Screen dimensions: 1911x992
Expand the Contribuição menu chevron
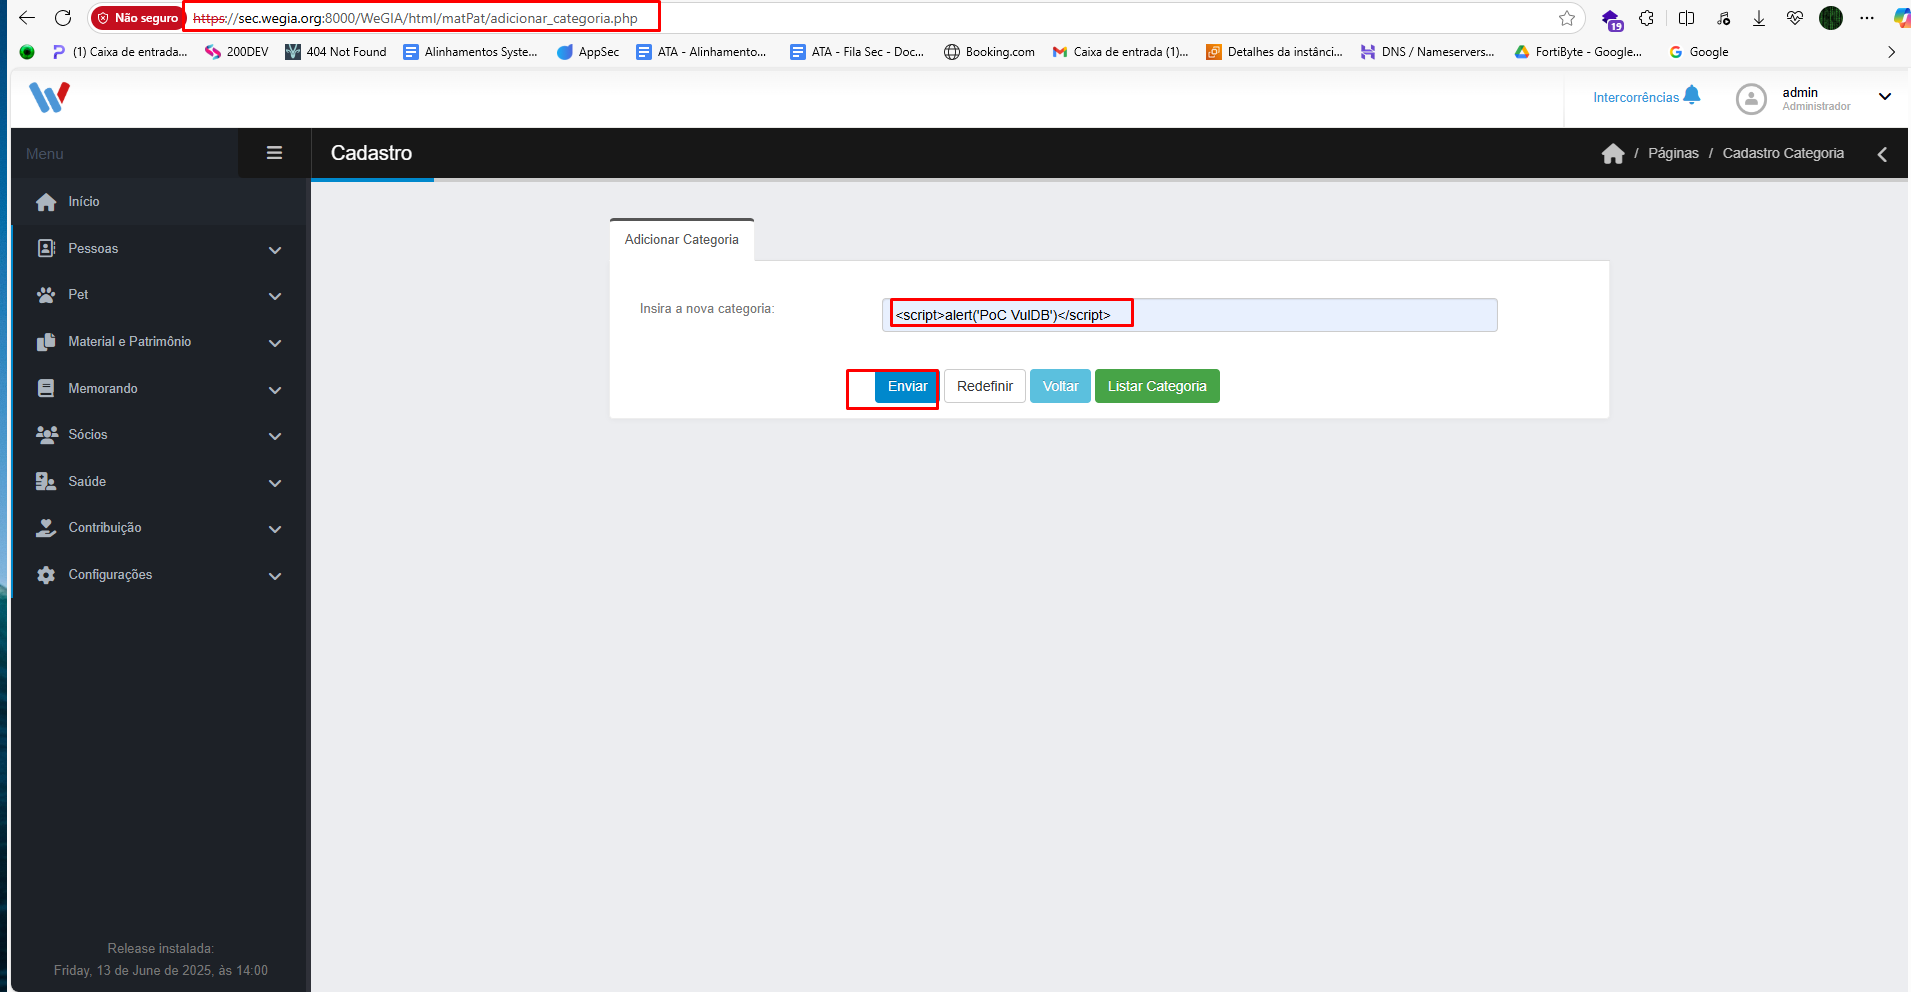coord(275,529)
